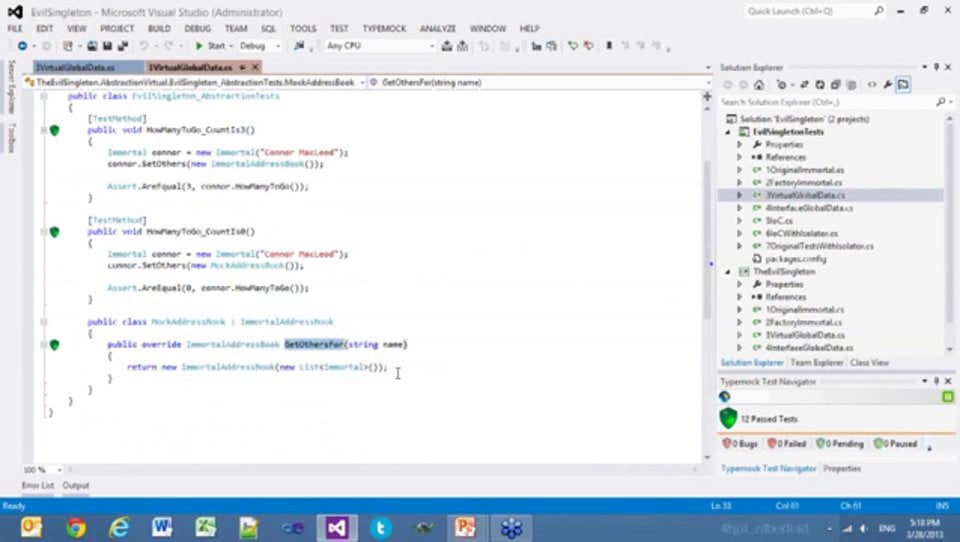The image size is (960, 542).
Task: Toggle the 0 Pending tests filter
Action: tap(840, 443)
